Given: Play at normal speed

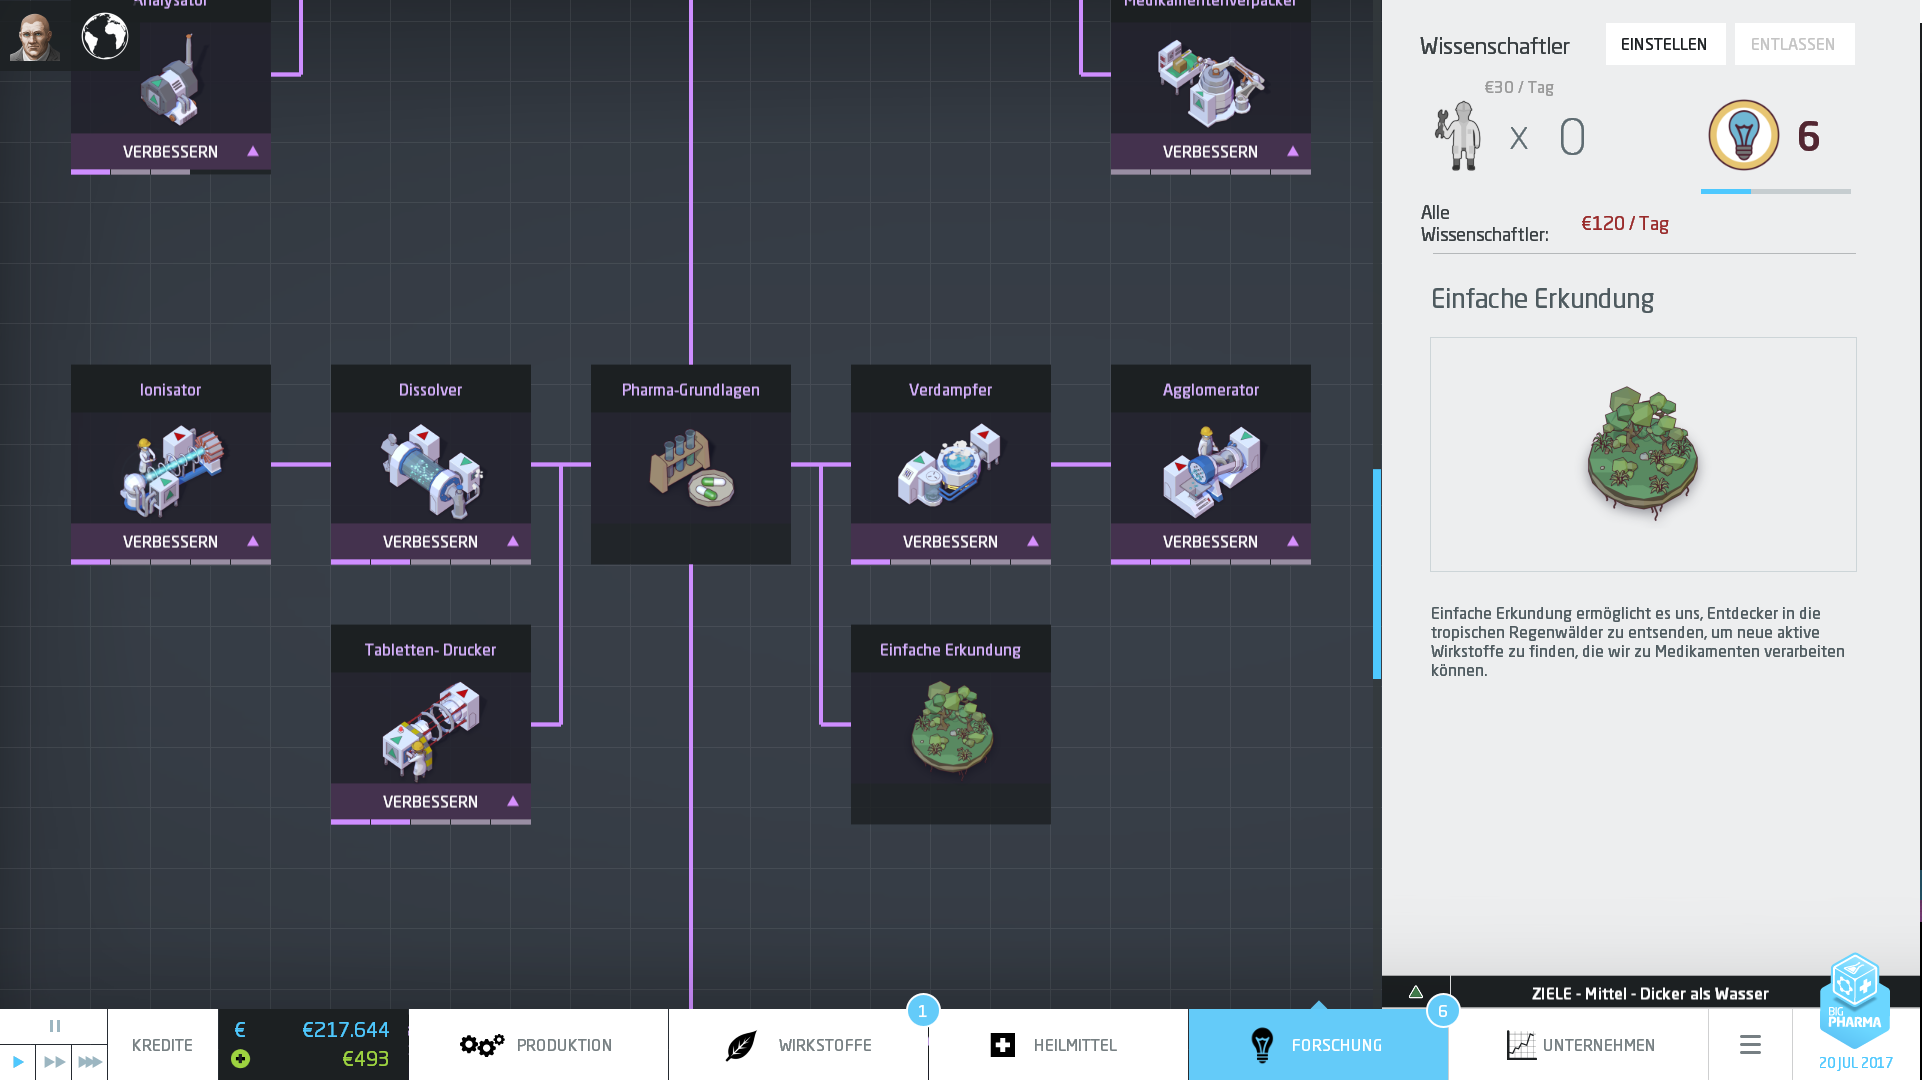Looking at the screenshot, I should tap(17, 1062).
